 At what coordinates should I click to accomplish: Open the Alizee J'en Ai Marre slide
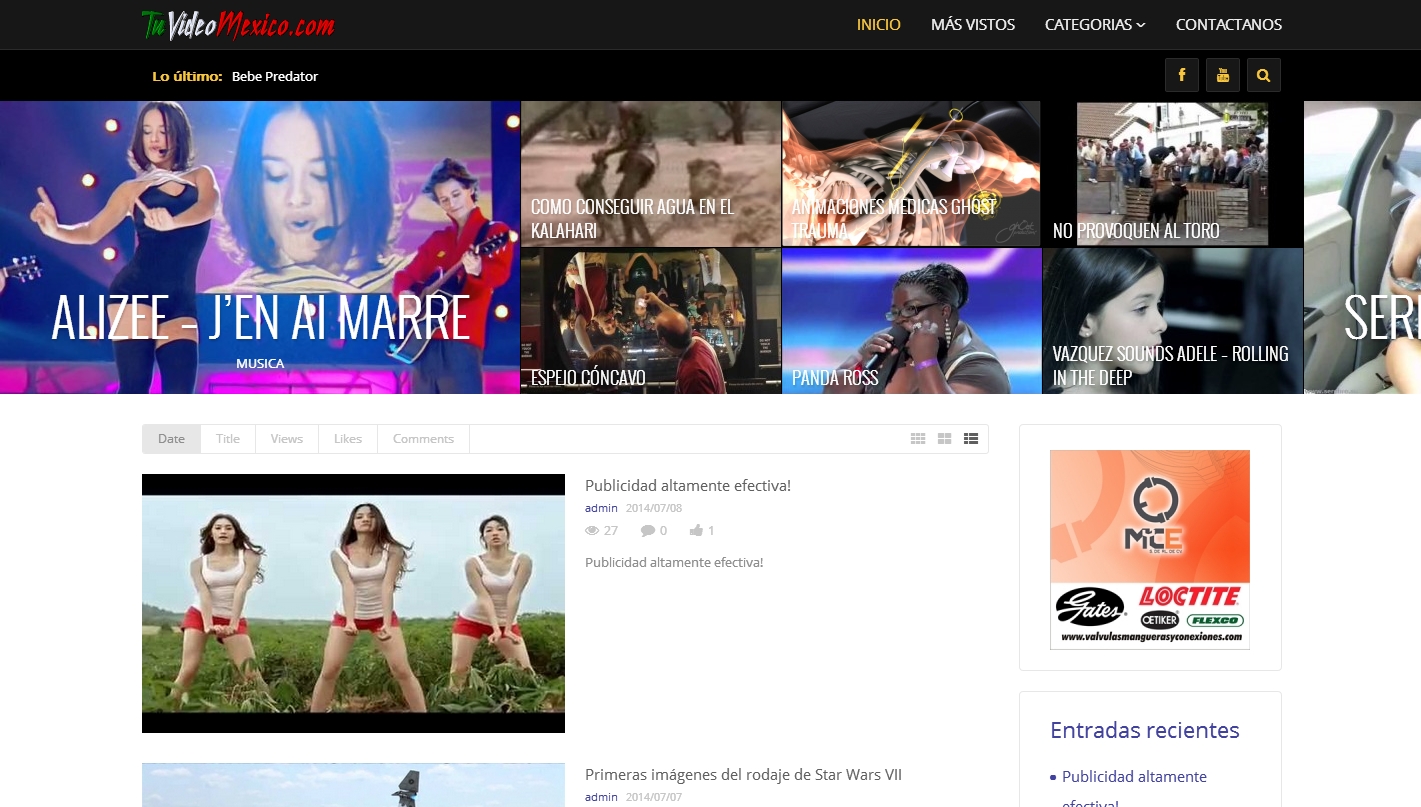click(260, 318)
